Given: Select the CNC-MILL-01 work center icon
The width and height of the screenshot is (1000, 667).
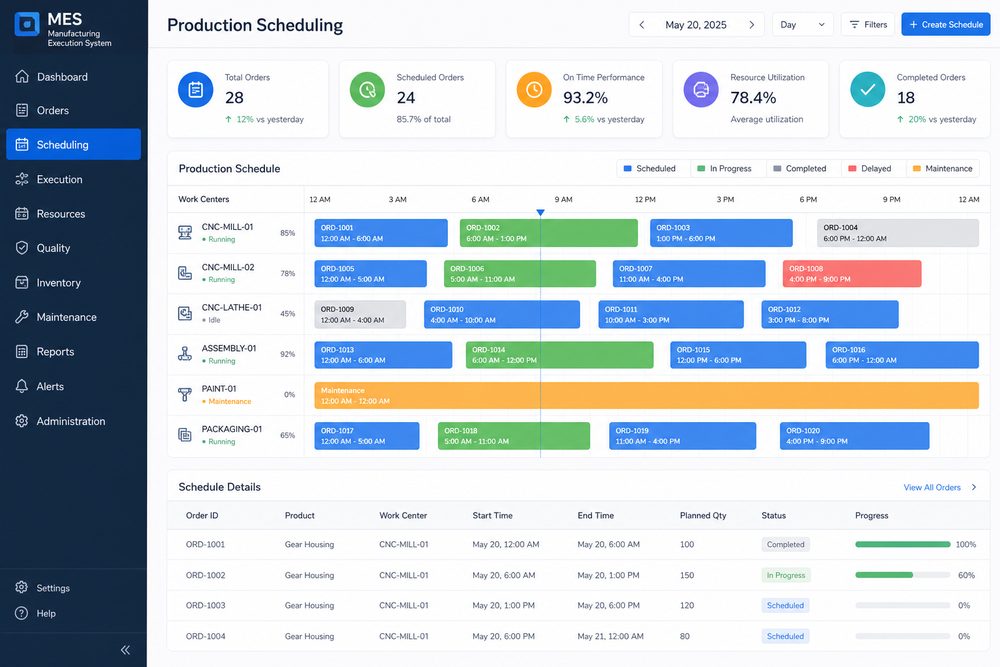Looking at the screenshot, I should point(185,233).
